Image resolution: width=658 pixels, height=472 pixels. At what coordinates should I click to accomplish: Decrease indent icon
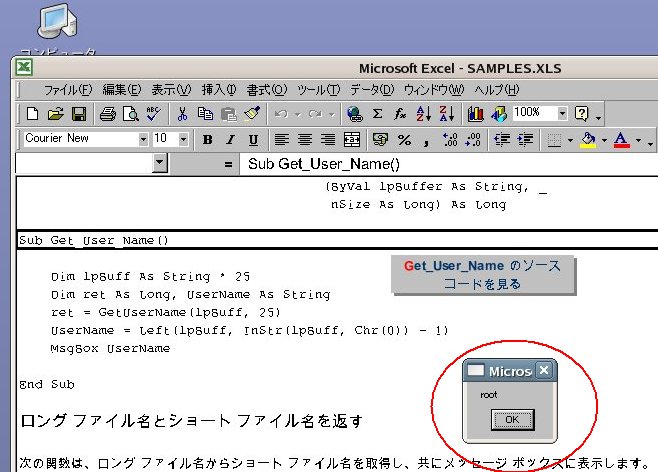coord(502,139)
